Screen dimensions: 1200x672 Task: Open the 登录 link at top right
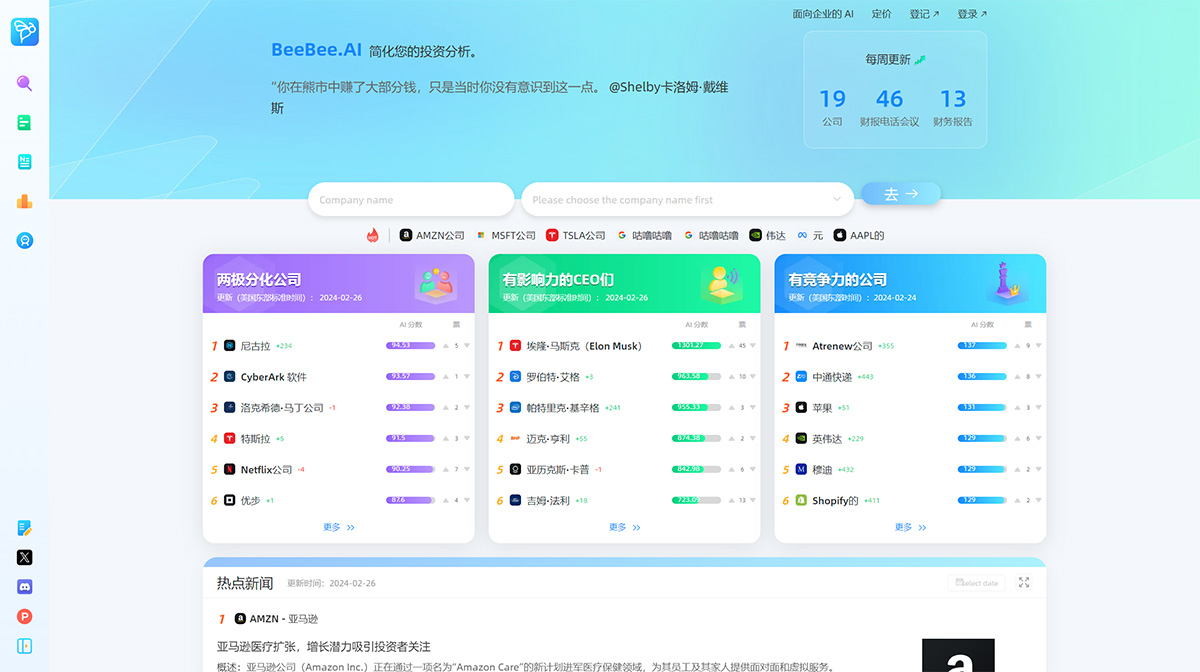[969, 13]
